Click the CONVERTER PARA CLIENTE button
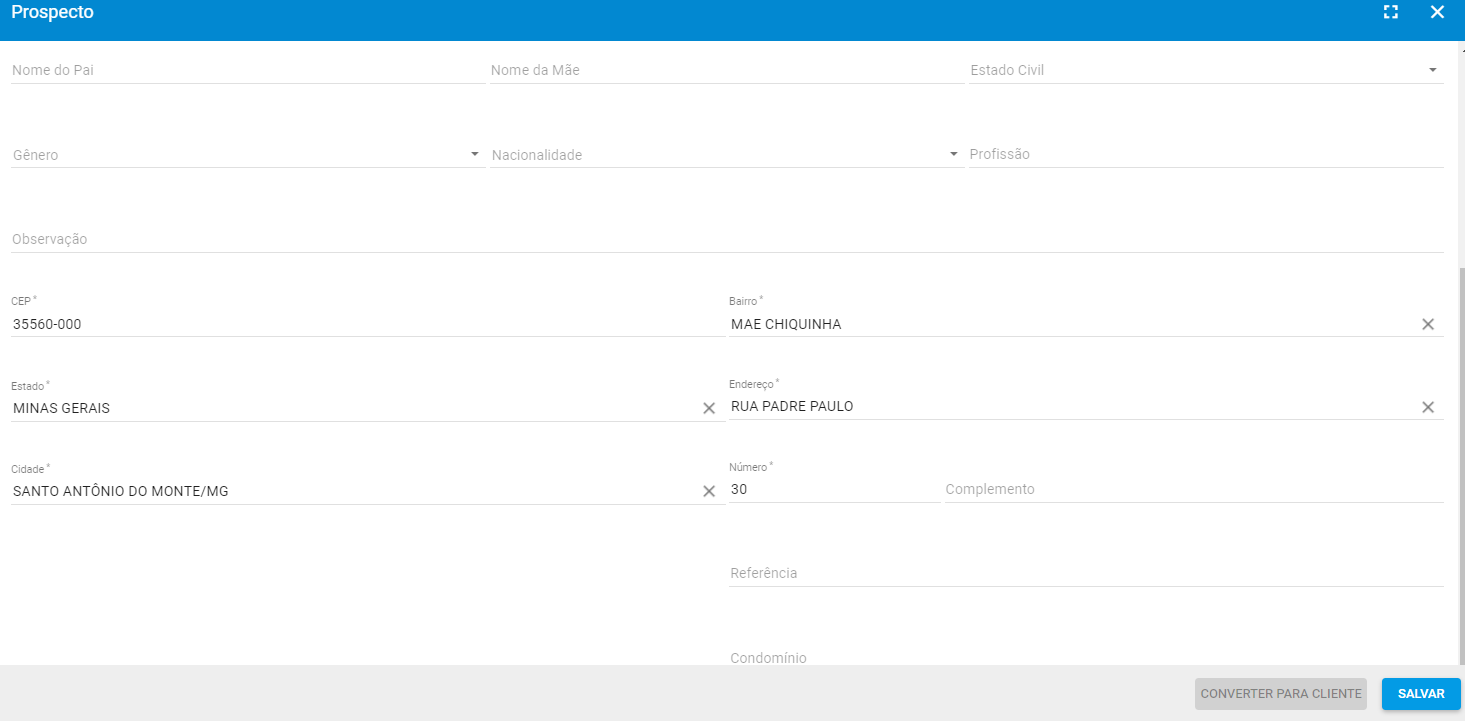Screen dimensions: 1465x721 (1280, 694)
